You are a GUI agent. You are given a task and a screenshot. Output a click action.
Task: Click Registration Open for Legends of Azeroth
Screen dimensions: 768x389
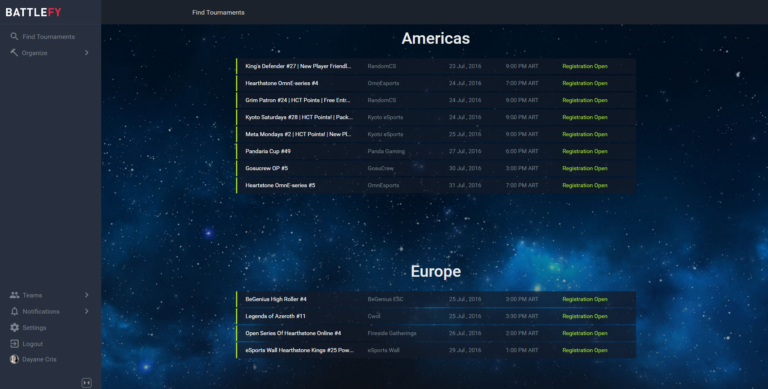pyautogui.click(x=585, y=316)
